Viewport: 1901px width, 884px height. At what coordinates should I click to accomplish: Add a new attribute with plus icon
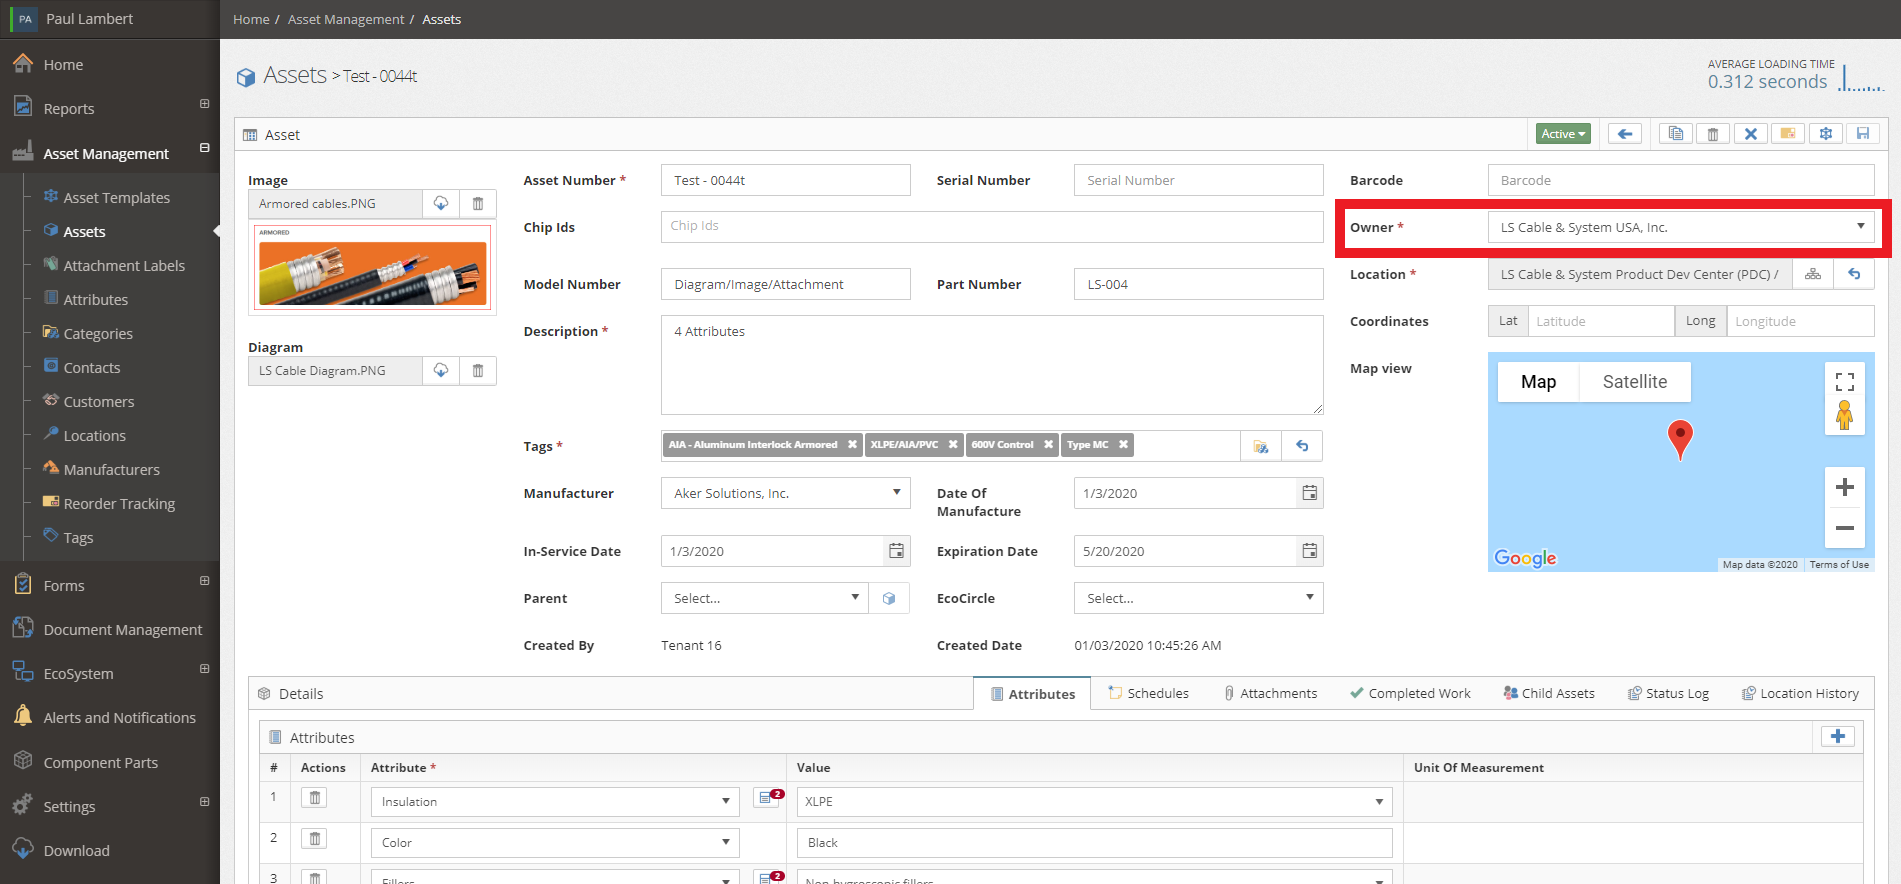1838,737
